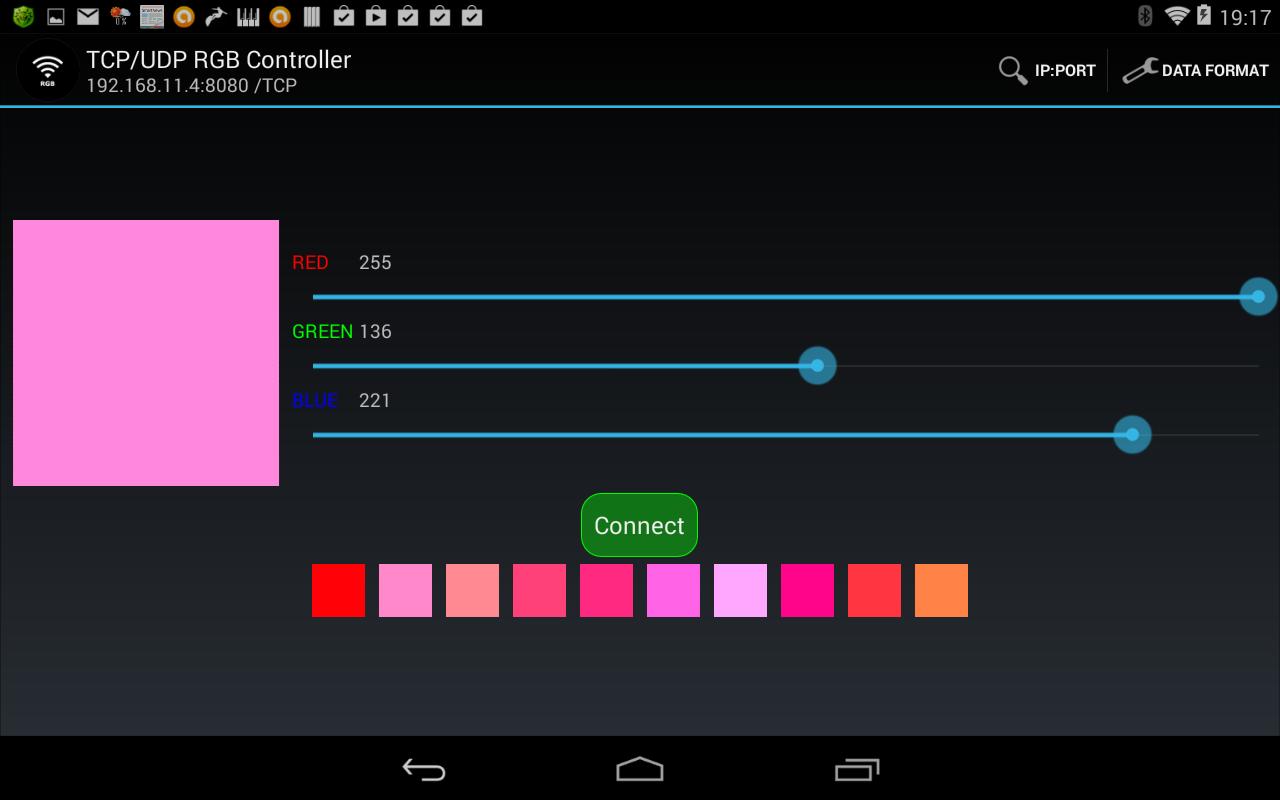Select the orange preset color swatch
This screenshot has width=1280, height=800.
point(941,590)
